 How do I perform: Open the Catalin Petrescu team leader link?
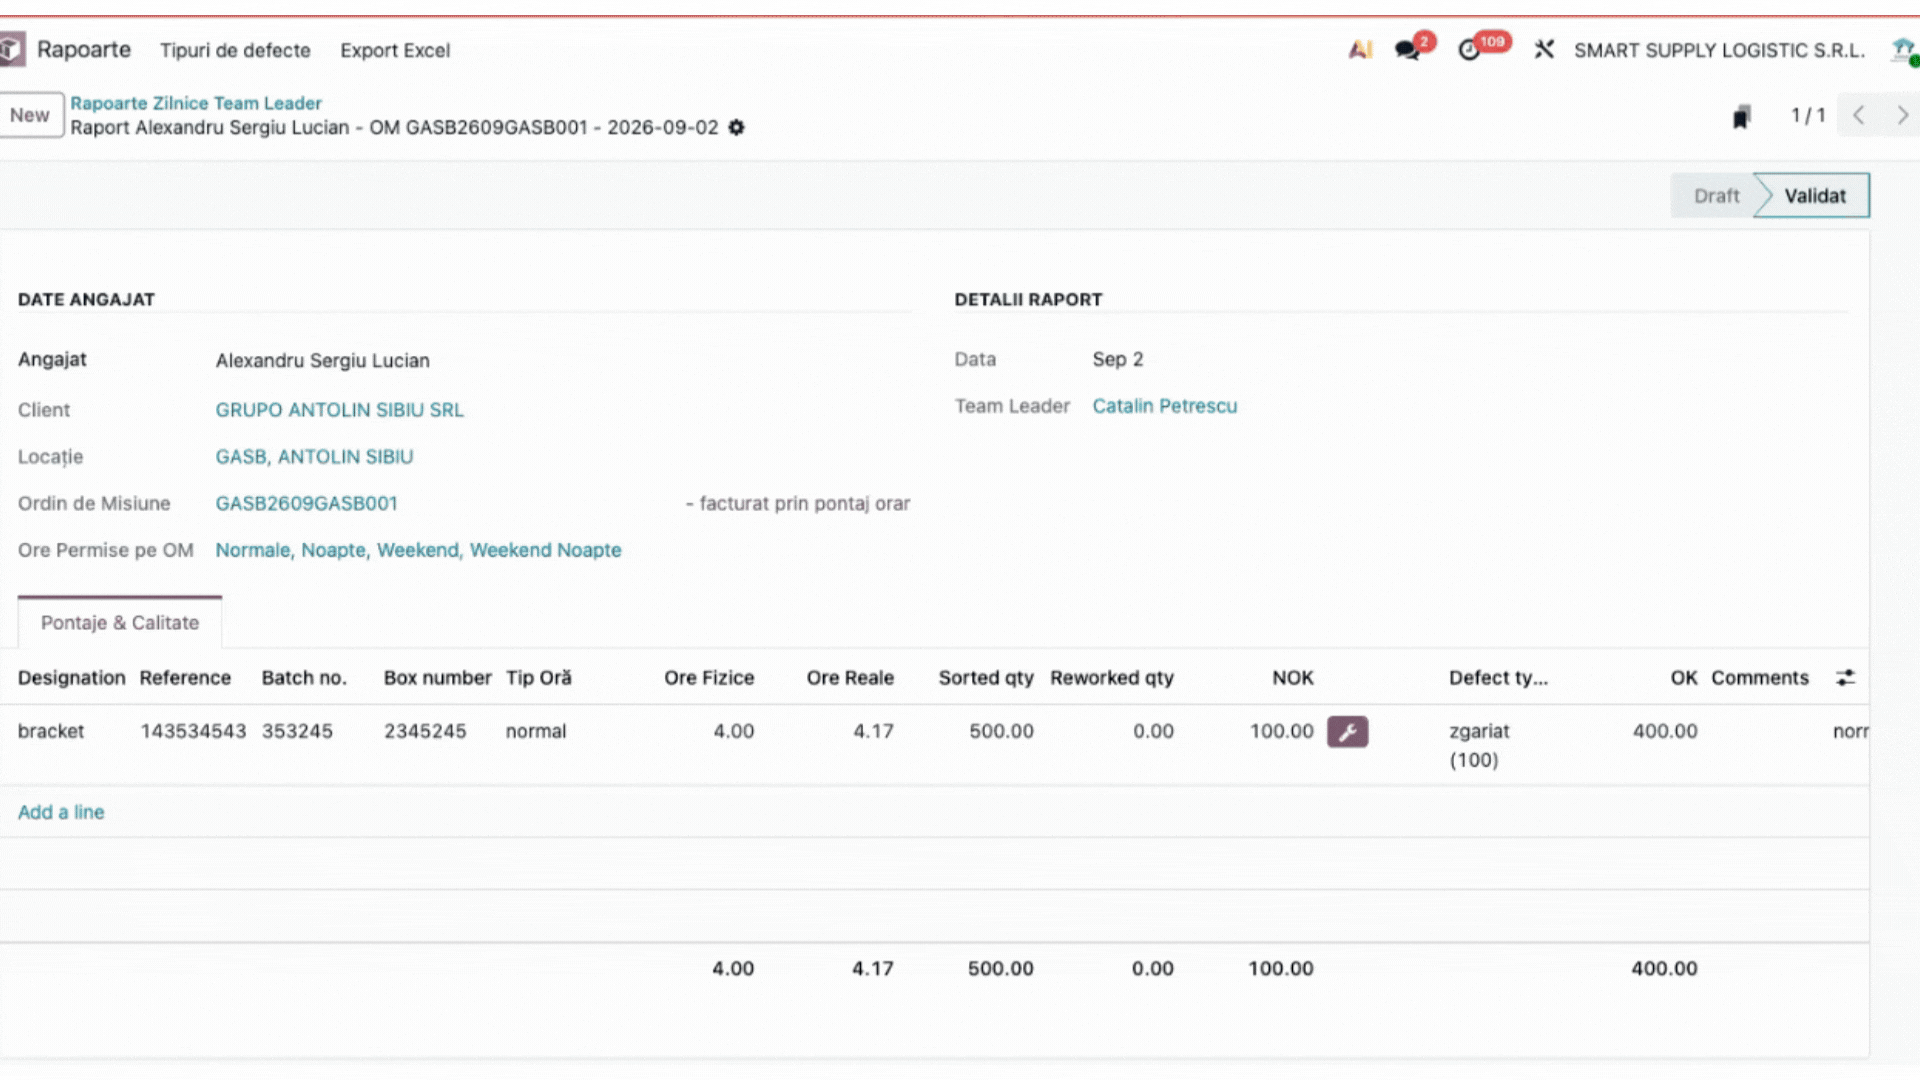point(1164,406)
